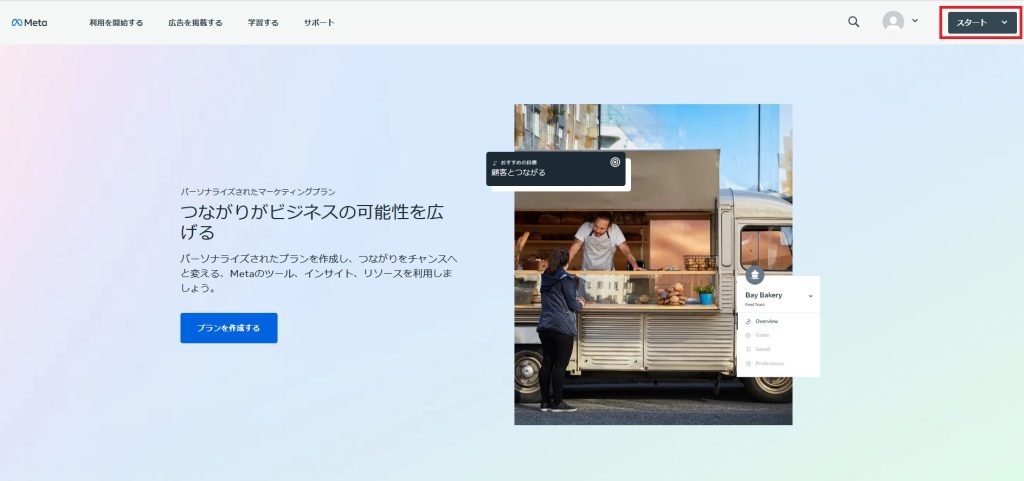Click the Bay Bakery store icon
Viewport: 1024px width, 481px height.
coord(755,275)
